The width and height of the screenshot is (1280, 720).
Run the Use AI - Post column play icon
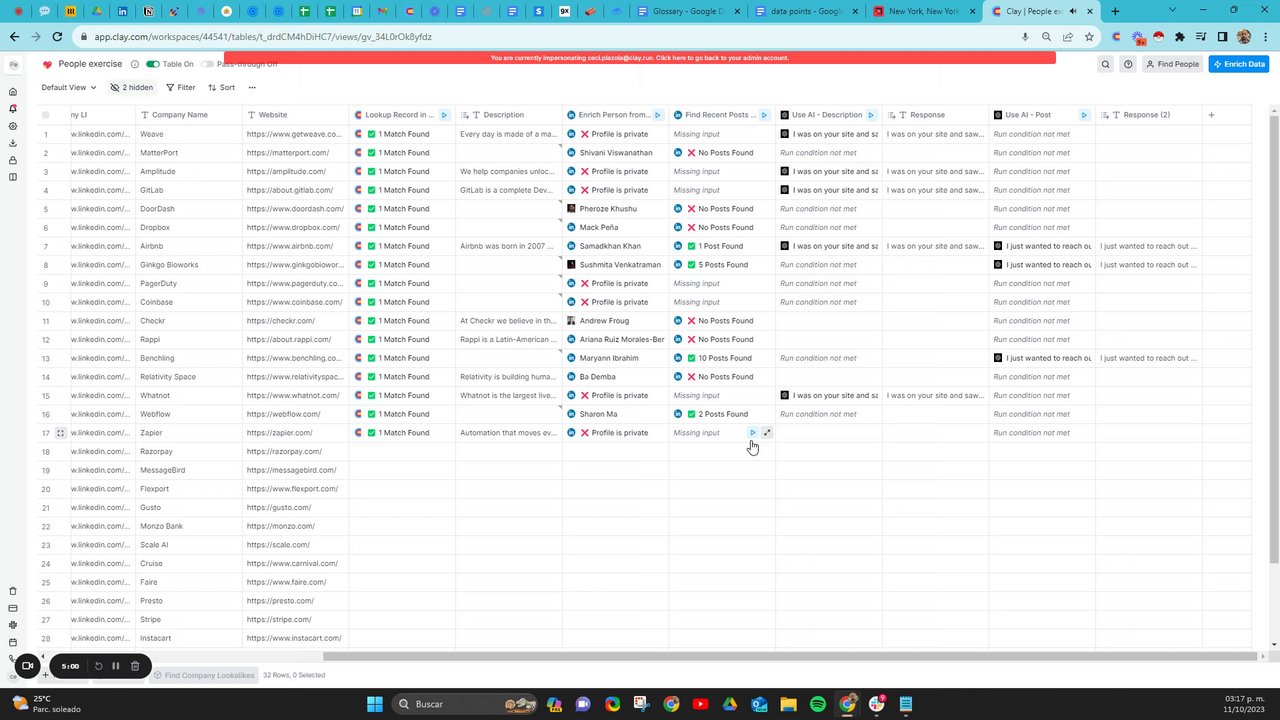[1084, 115]
